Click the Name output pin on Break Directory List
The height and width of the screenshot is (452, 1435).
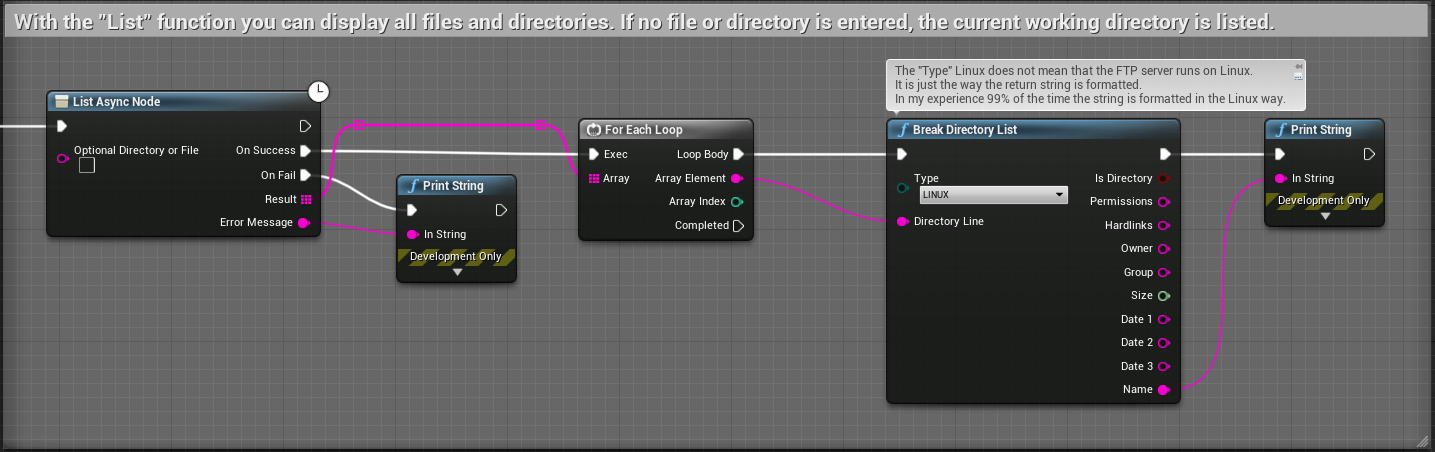pyautogui.click(x=1163, y=390)
